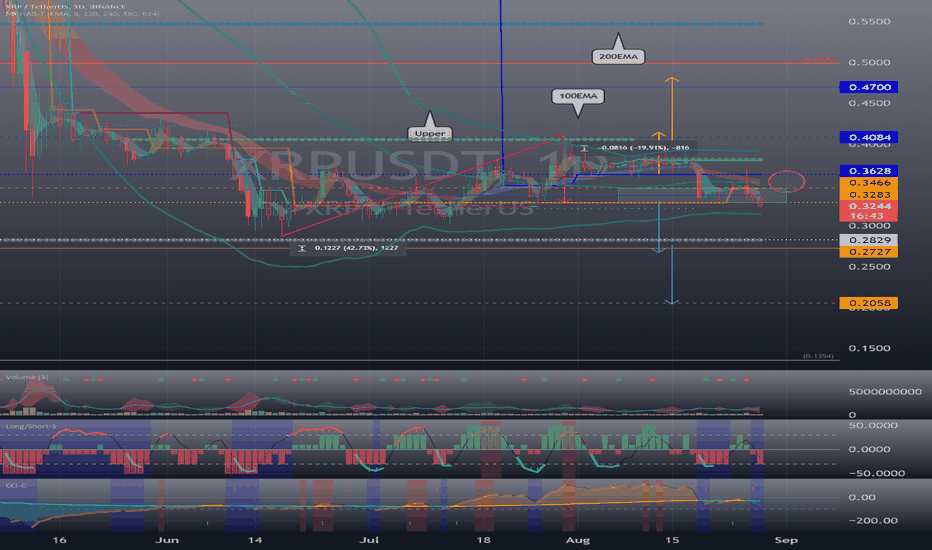Click the 0.2500 price axis value
The height and width of the screenshot is (550, 932).
[x=869, y=267]
